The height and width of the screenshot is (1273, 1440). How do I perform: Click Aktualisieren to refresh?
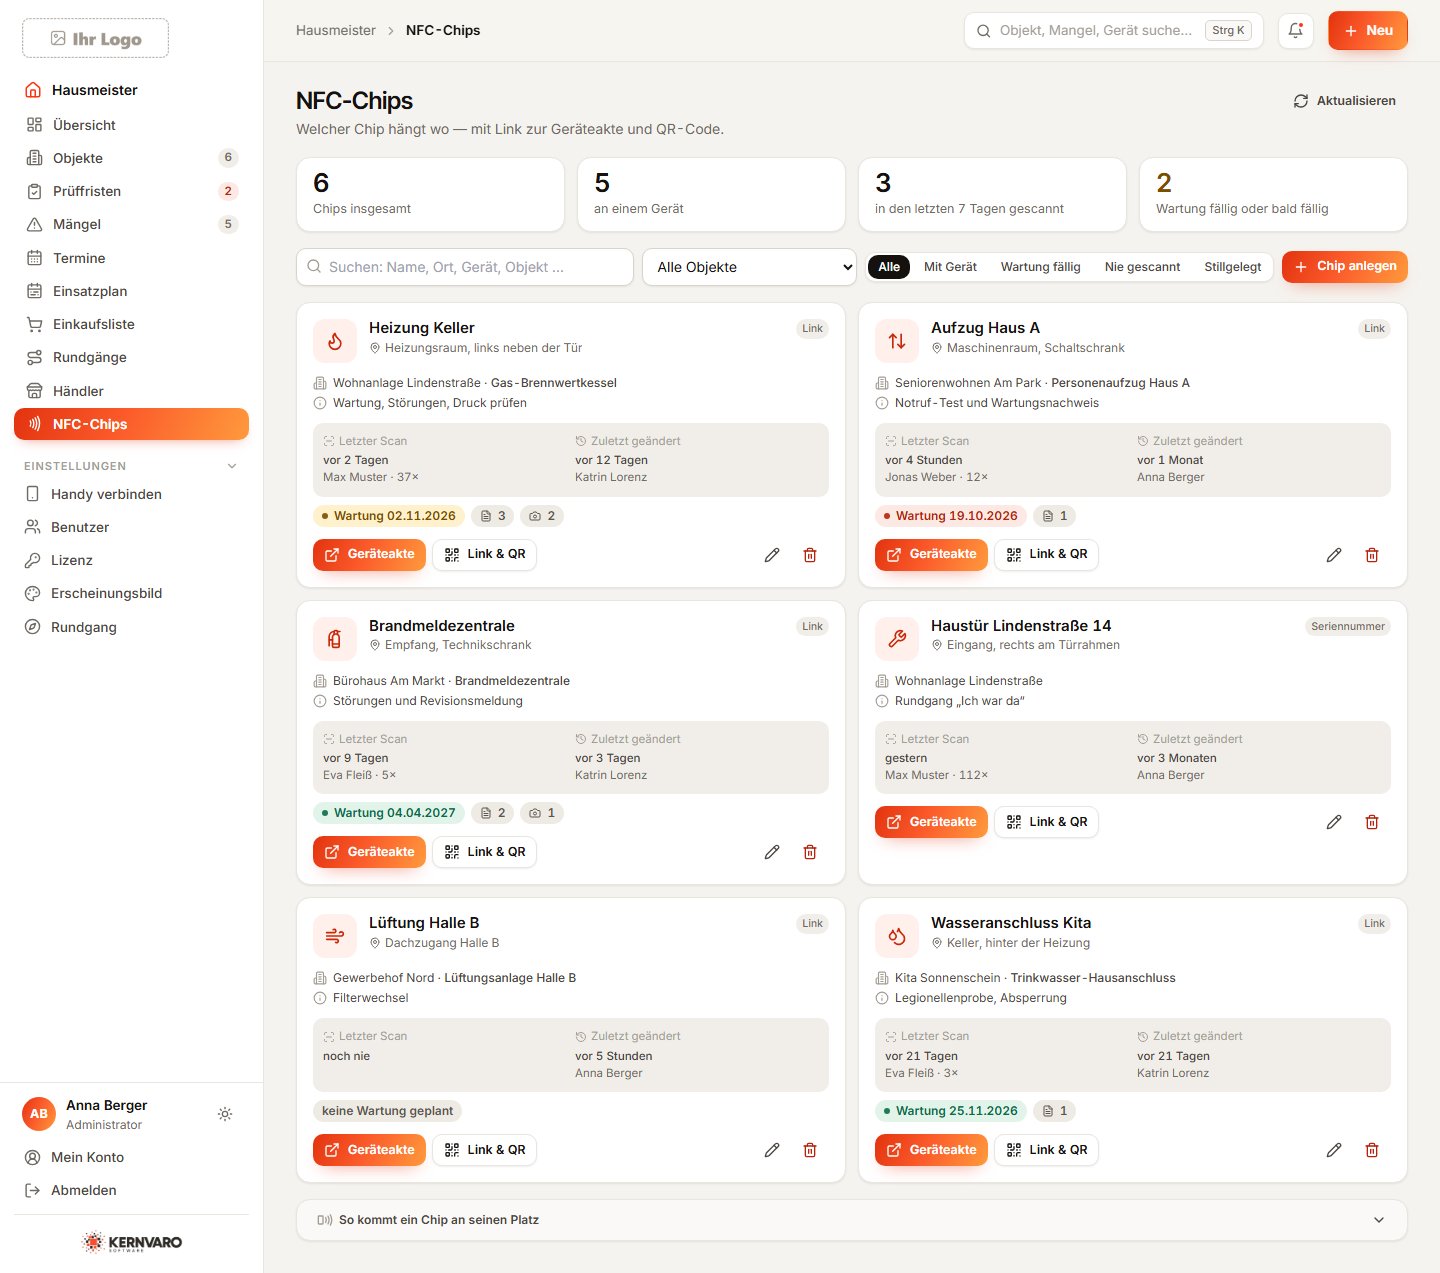1344,101
